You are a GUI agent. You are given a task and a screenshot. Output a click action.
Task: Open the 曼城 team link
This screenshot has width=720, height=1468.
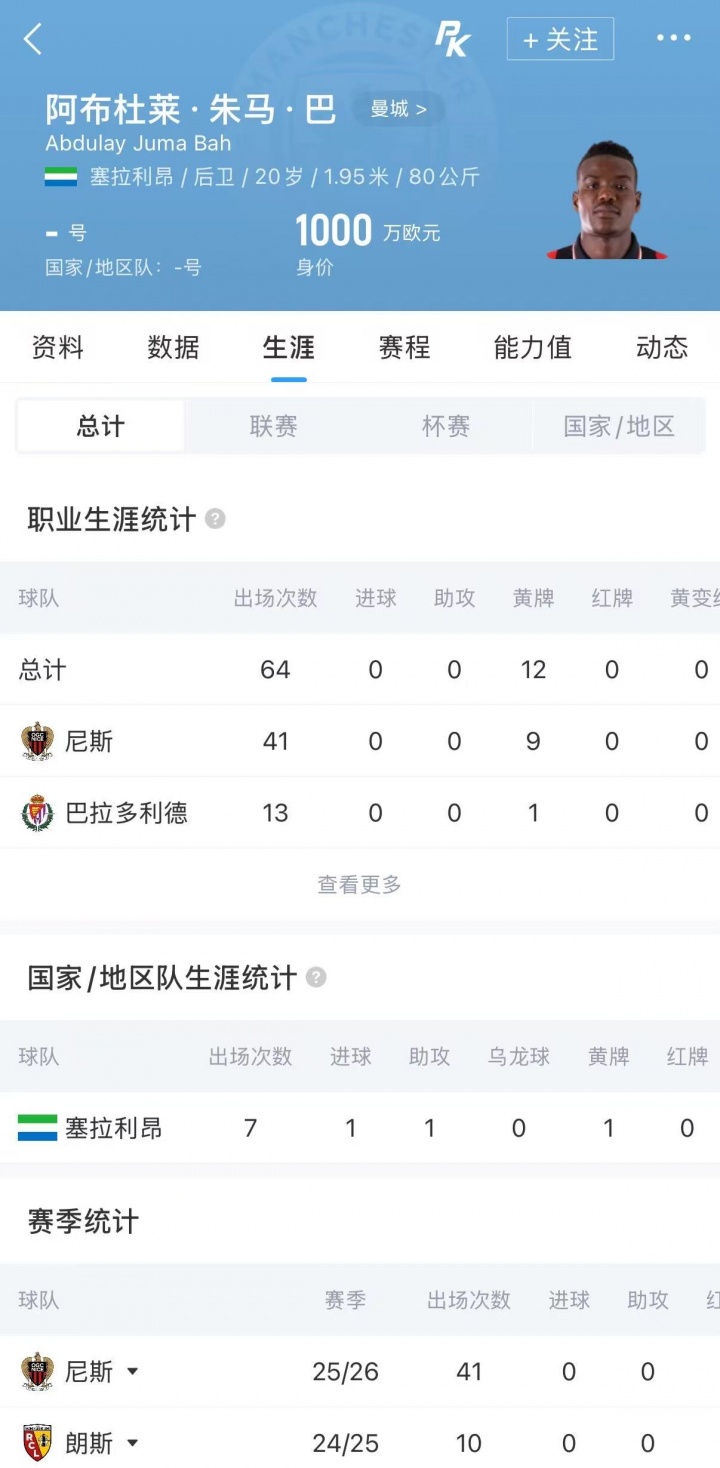click(398, 109)
